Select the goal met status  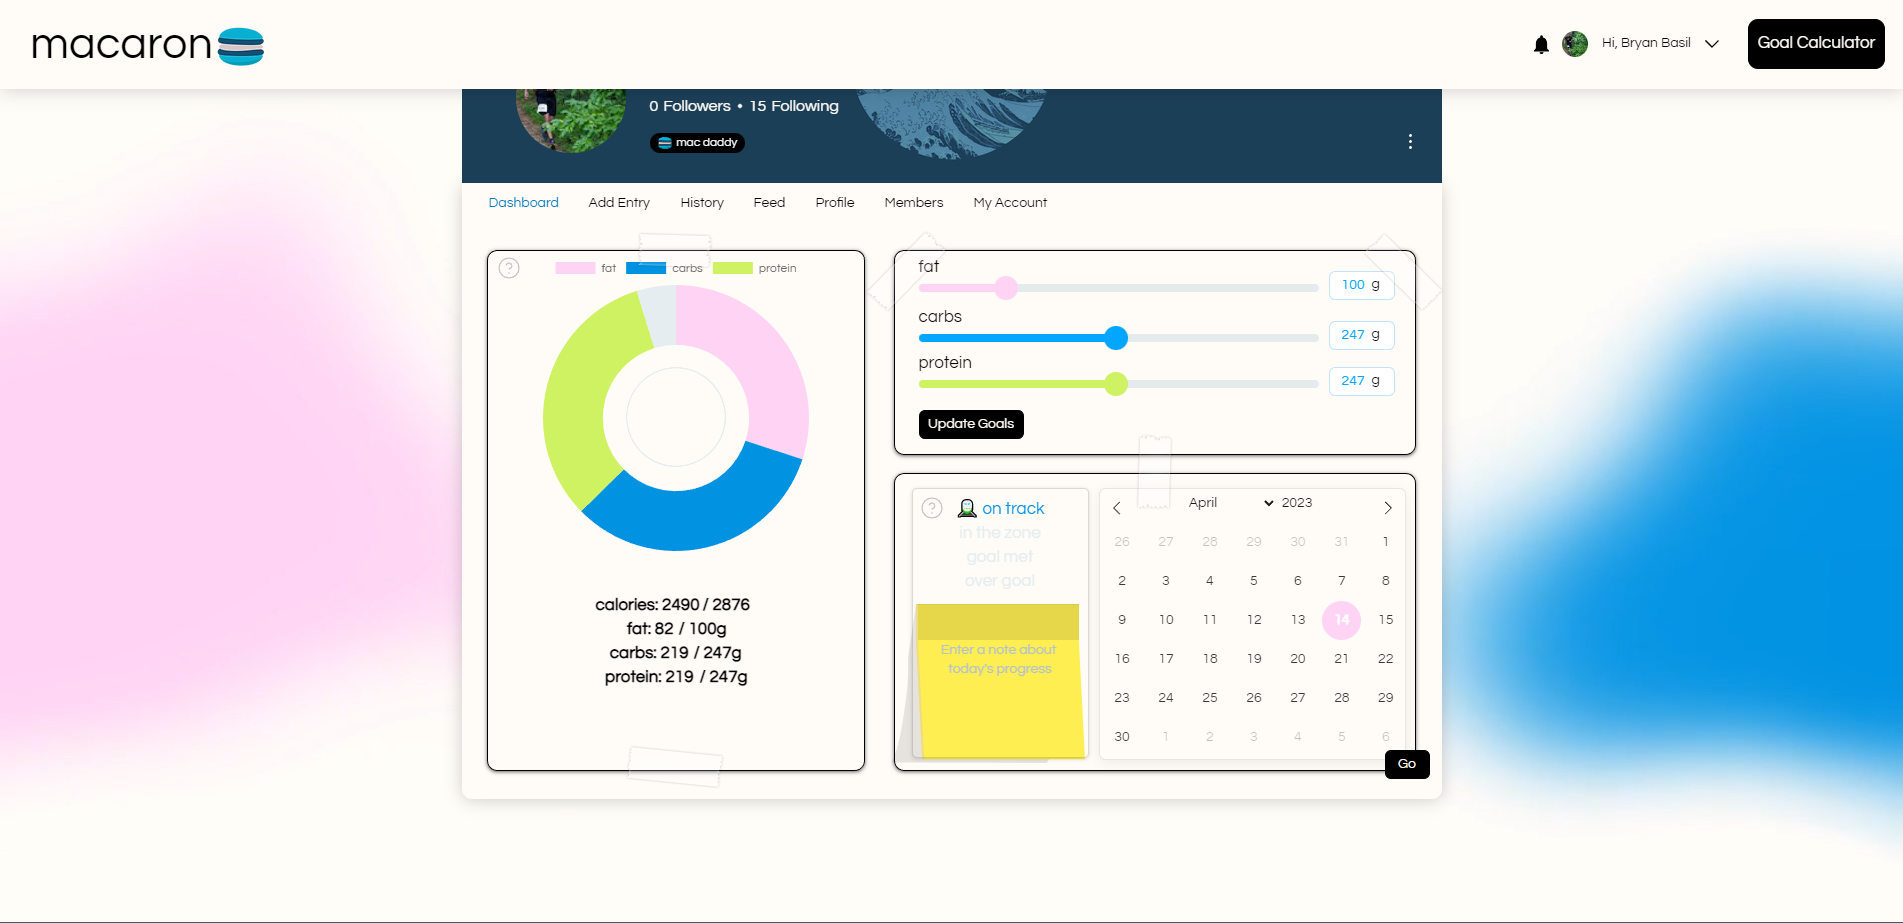point(1000,557)
